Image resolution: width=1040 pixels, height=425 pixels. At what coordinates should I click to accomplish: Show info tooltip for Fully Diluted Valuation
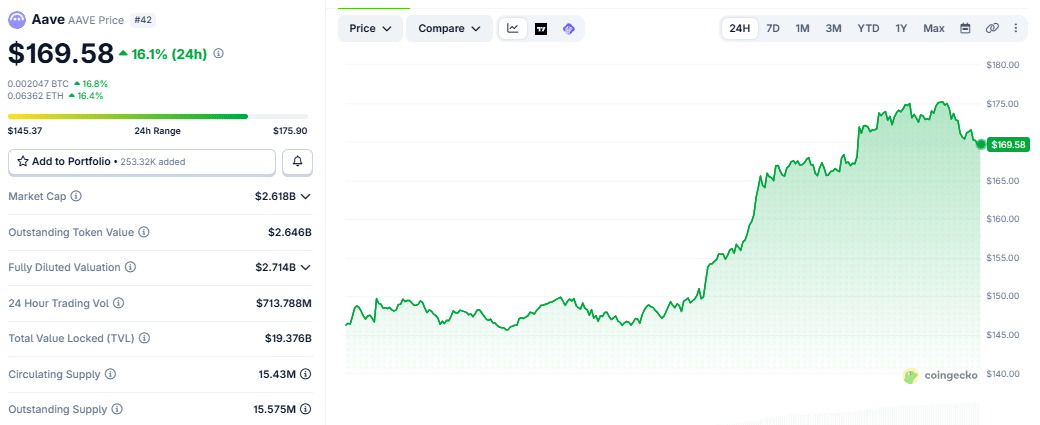coord(131,267)
